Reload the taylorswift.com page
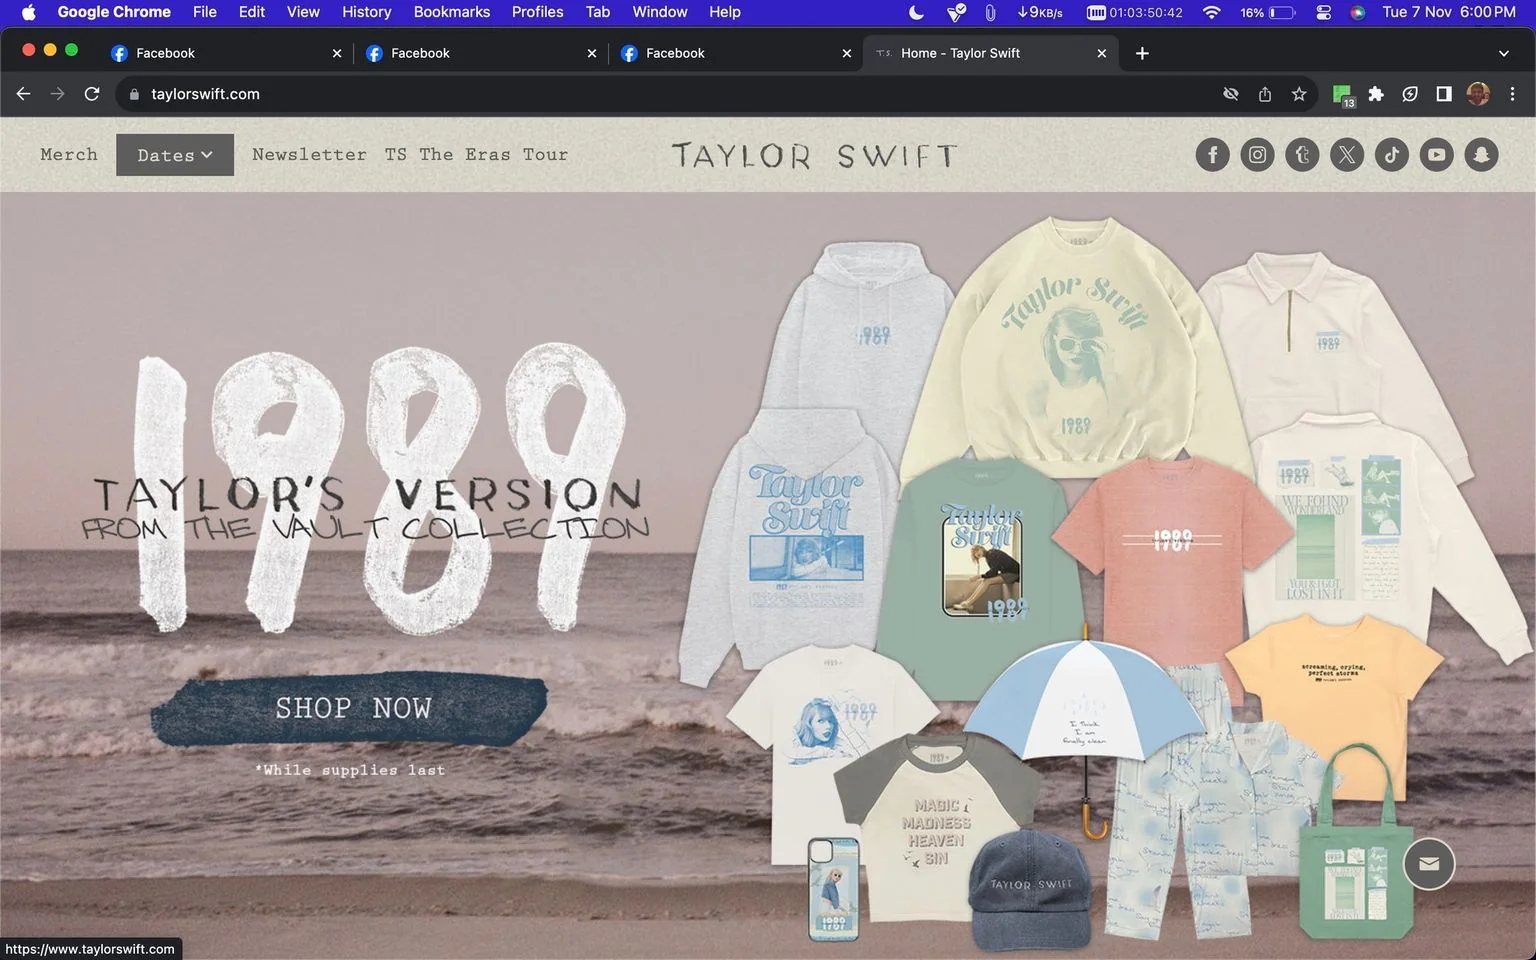Image resolution: width=1536 pixels, height=960 pixels. (x=92, y=94)
